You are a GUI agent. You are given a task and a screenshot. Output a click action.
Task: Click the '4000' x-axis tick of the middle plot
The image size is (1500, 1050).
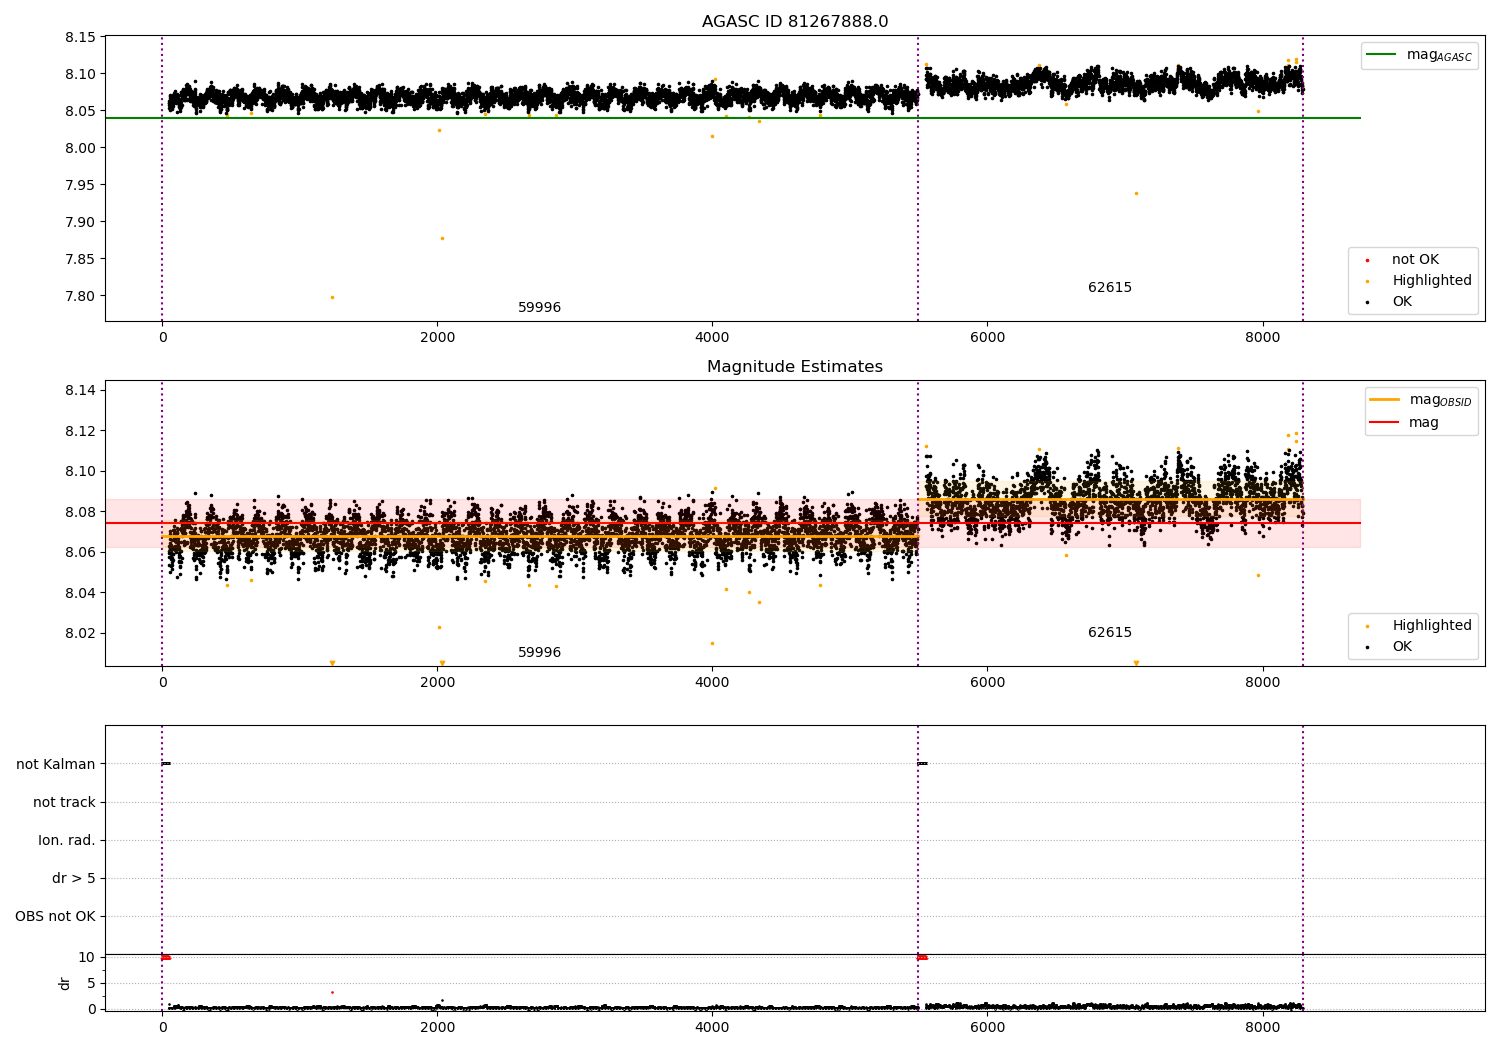712,683
